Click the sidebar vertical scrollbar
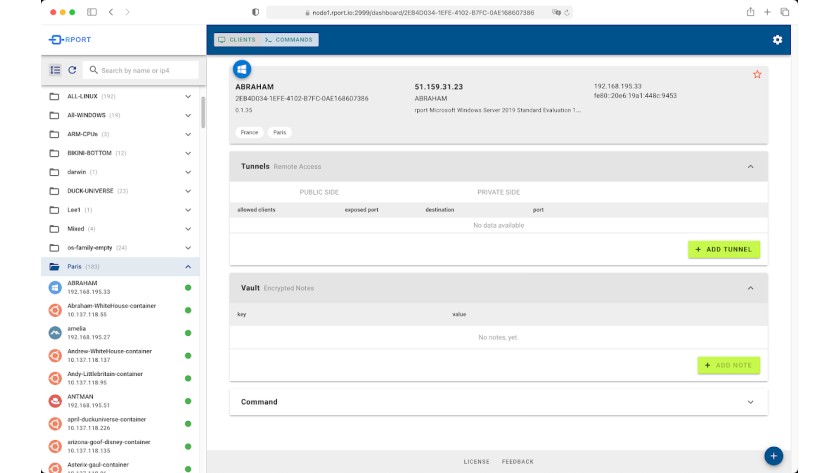 [203, 112]
